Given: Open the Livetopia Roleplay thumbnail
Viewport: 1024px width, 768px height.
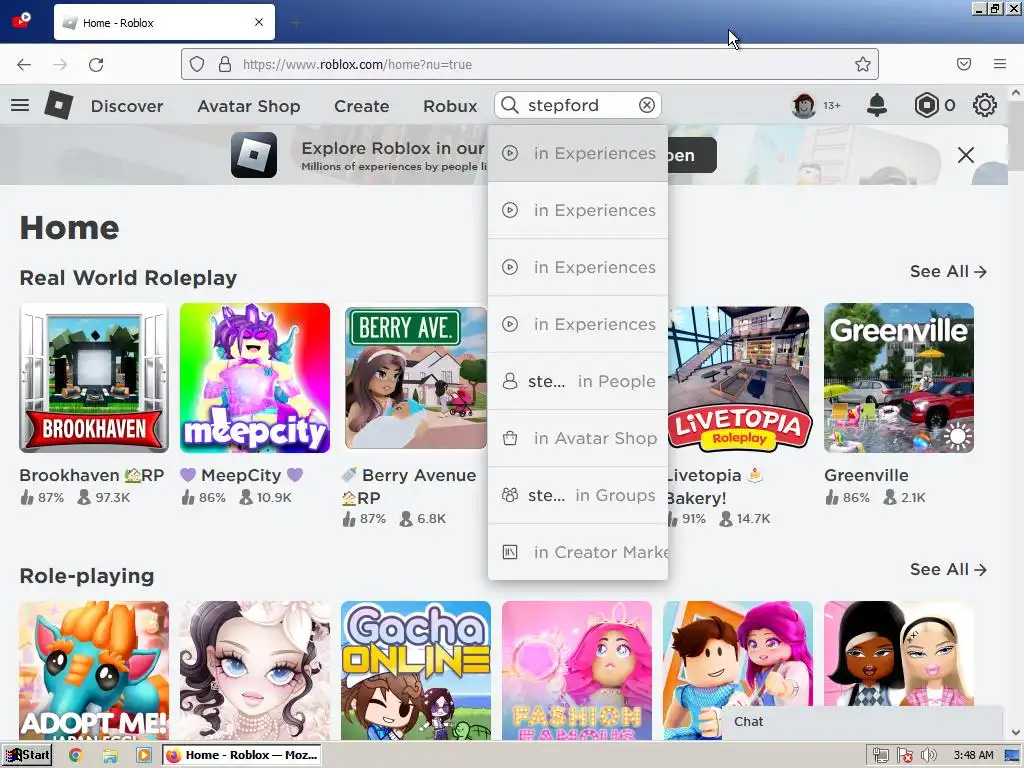Looking at the screenshot, I should point(739,377).
